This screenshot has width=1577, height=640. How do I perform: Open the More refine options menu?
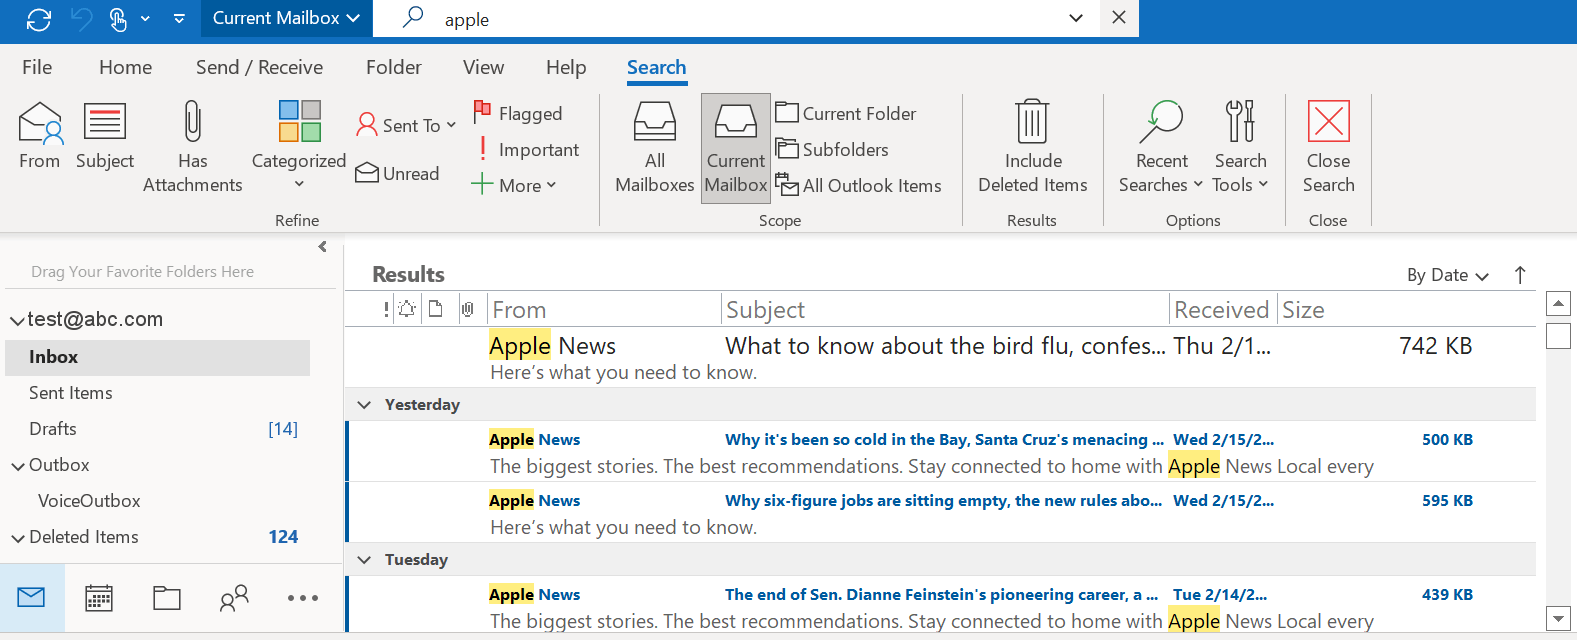click(513, 185)
